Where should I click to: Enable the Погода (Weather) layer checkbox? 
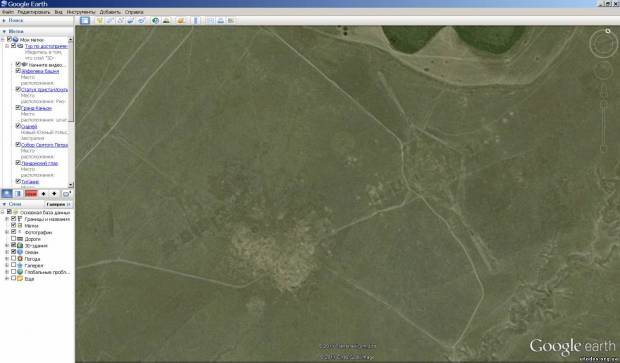(13, 259)
